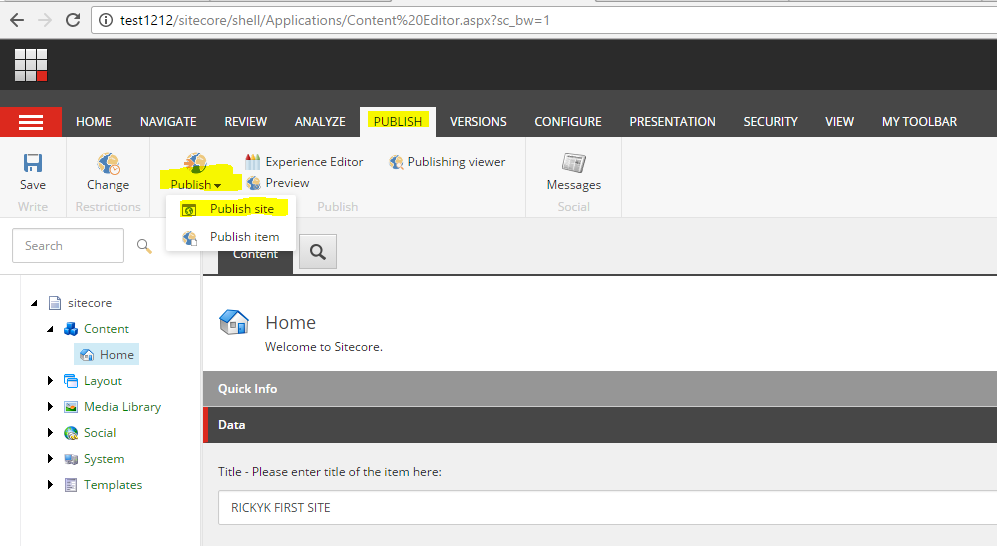Click the Media Library picture icon

71,407
